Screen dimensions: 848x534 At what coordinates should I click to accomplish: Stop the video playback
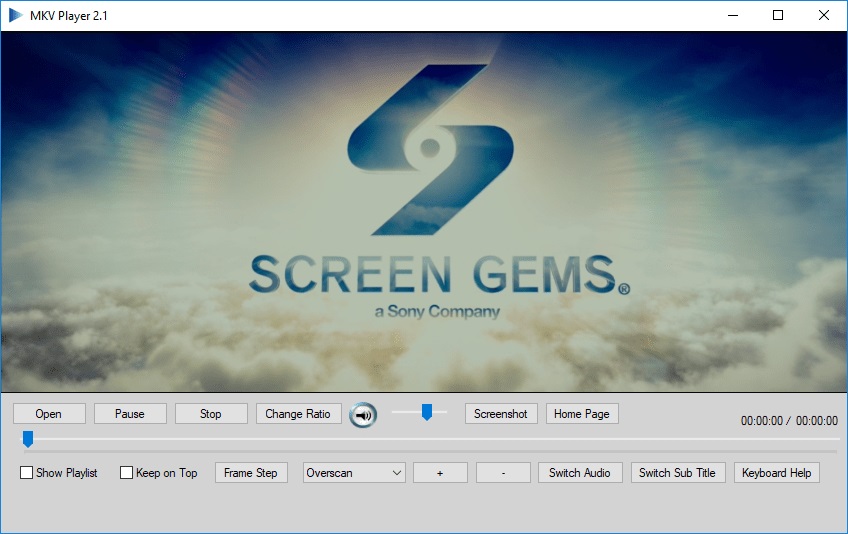(211, 414)
